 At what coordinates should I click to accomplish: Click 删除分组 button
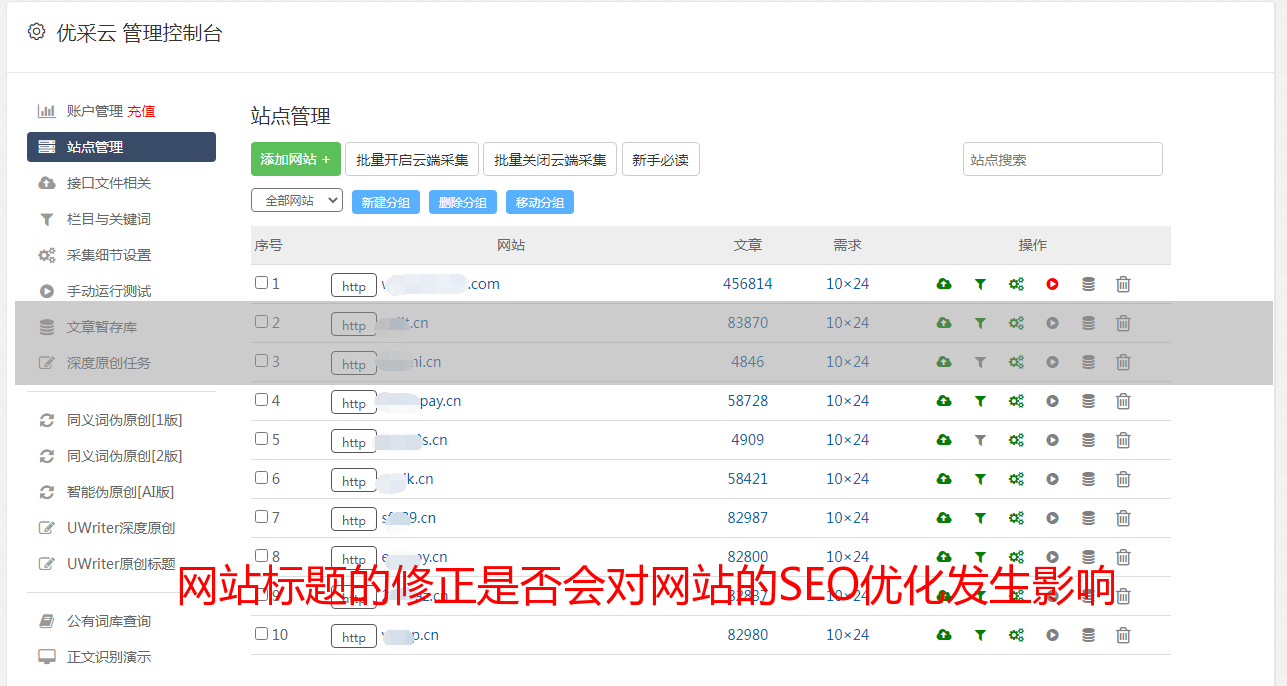463,202
